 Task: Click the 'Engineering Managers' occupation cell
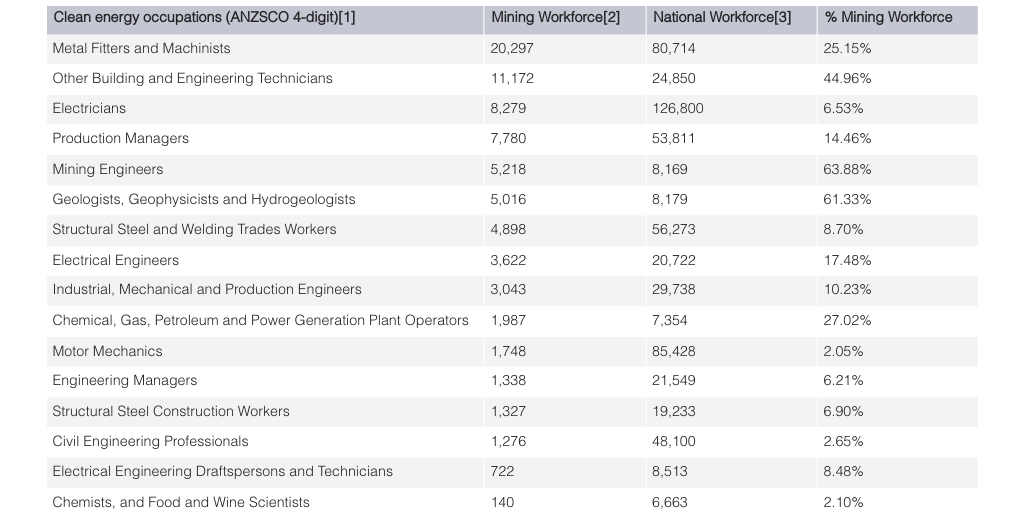click(x=125, y=380)
